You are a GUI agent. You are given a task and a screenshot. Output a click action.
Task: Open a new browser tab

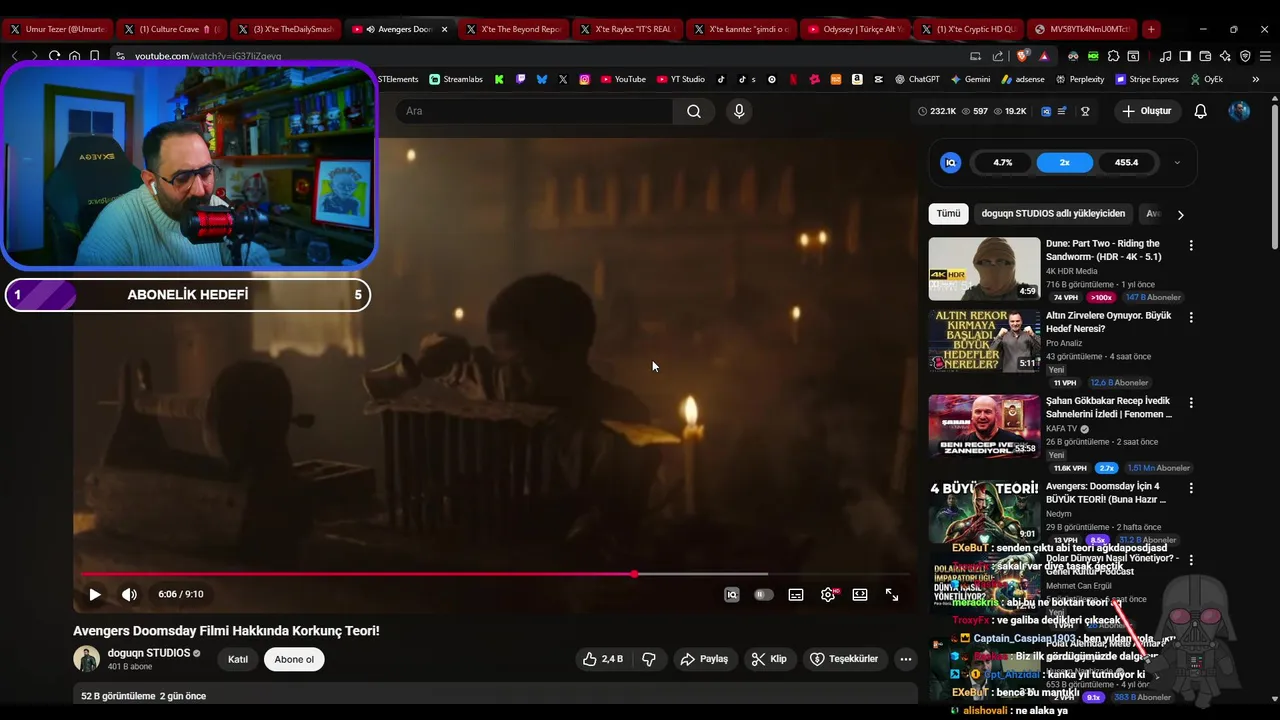(1151, 29)
